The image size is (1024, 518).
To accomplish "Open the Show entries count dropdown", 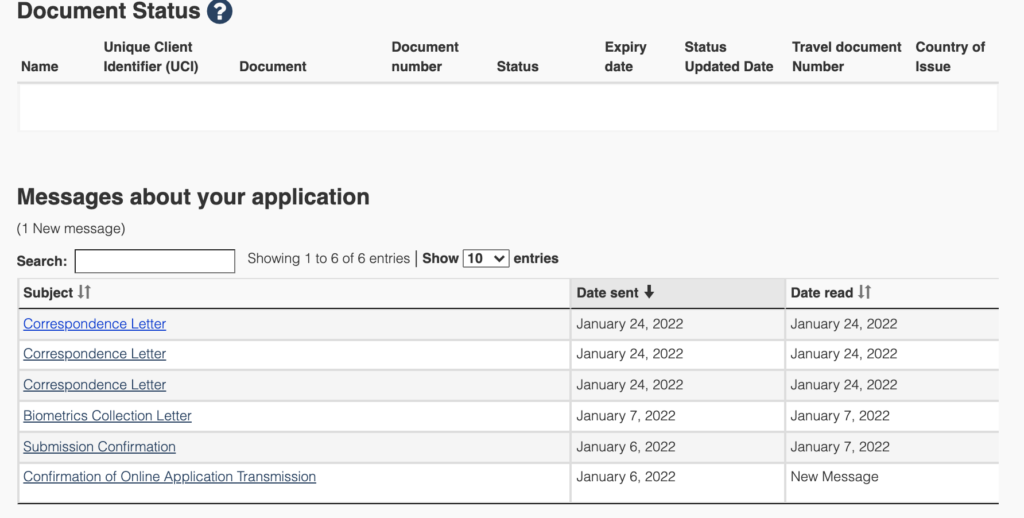I will [x=486, y=259].
